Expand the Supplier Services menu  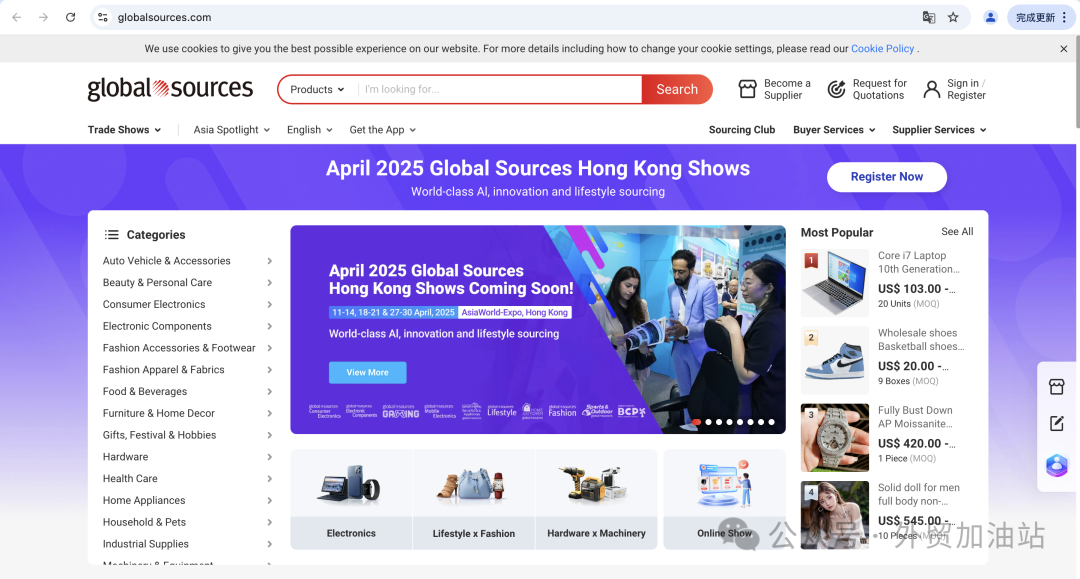pos(939,129)
